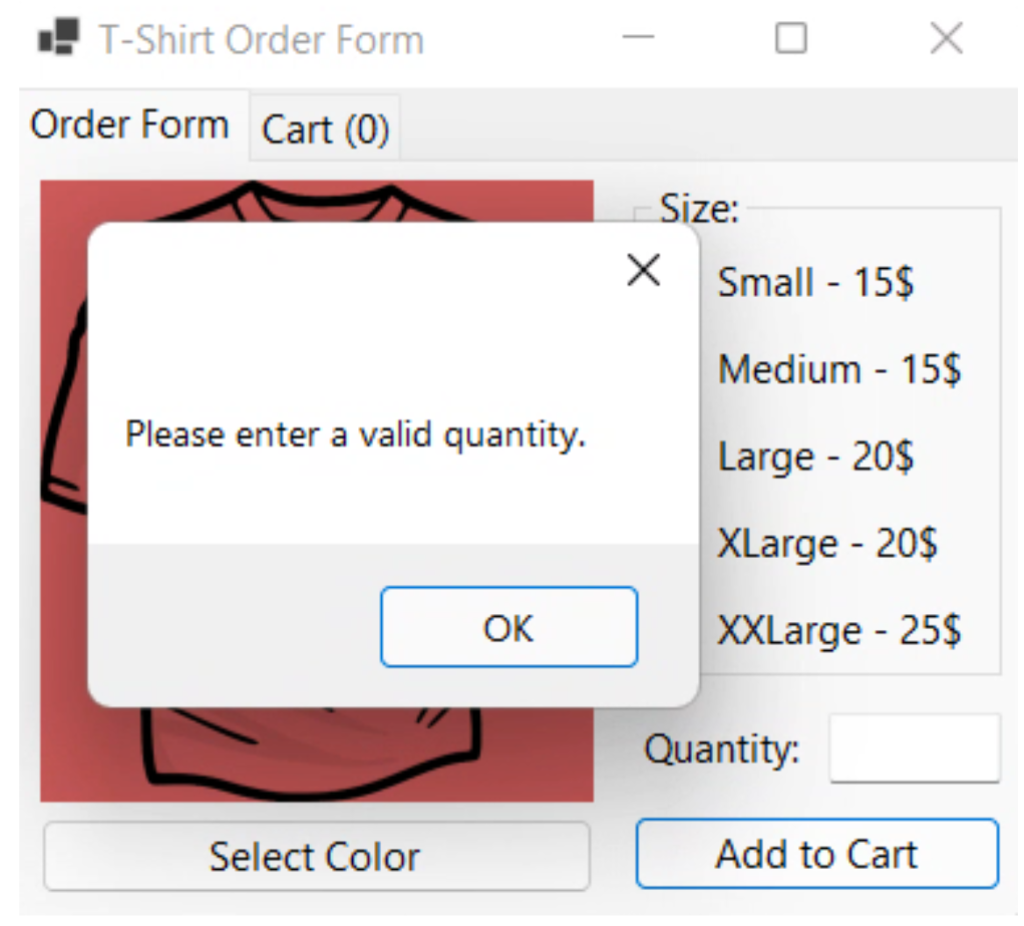Minimize the T-Shirt Order Form window
The height and width of the screenshot is (926, 1024).
pyautogui.click(x=637, y=38)
